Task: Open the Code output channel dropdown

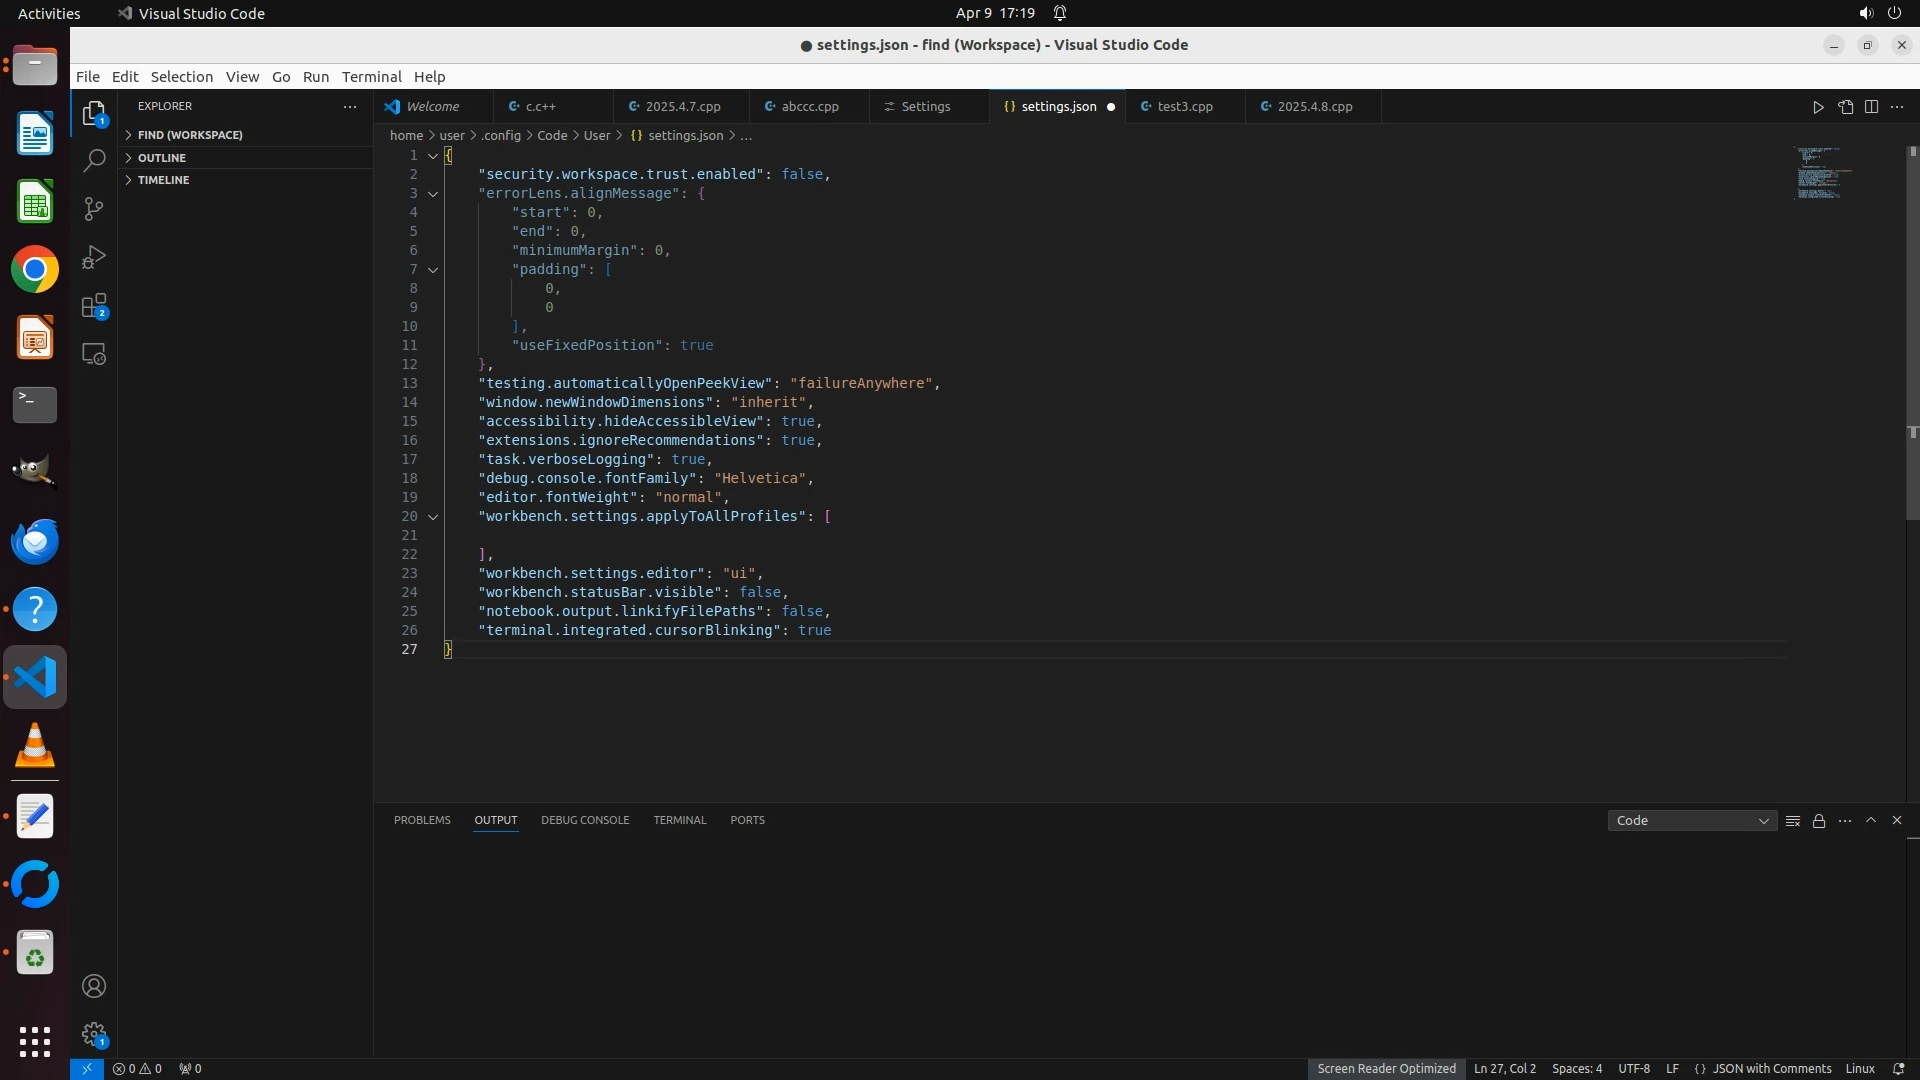Action: point(1692,821)
